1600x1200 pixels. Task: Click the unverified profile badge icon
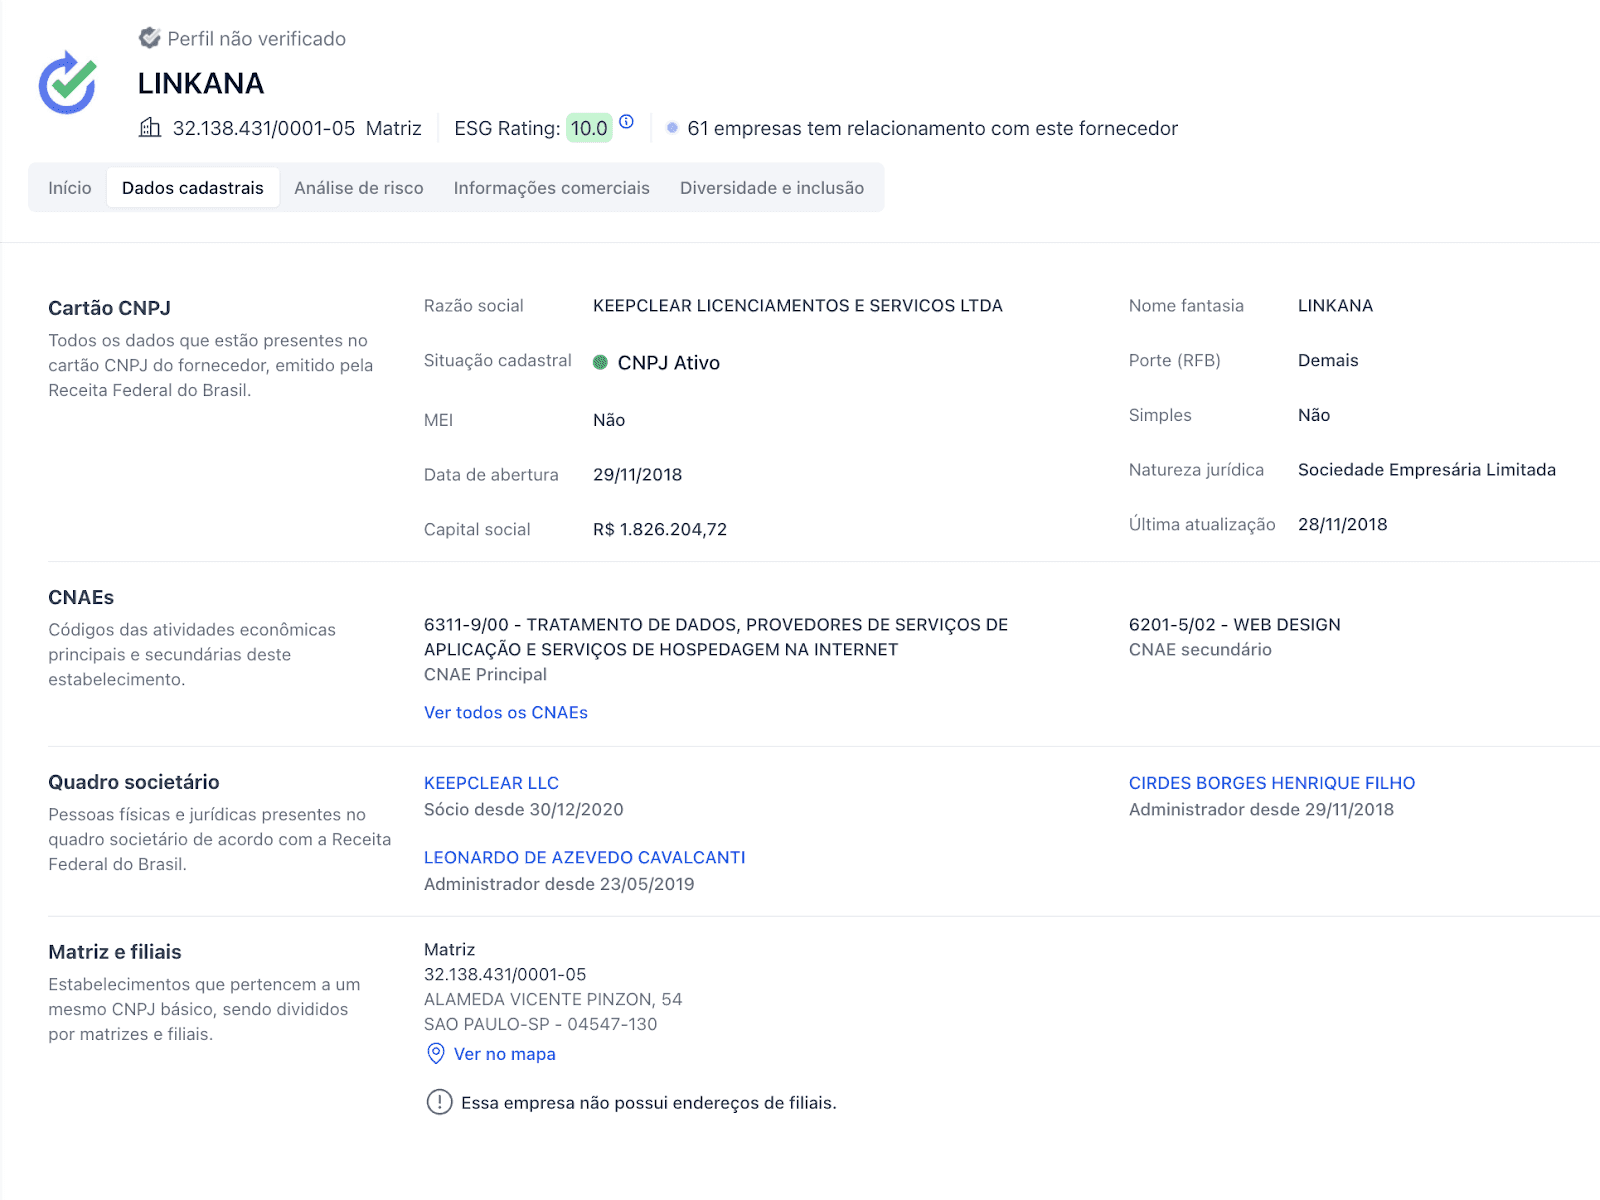coord(150,38)
